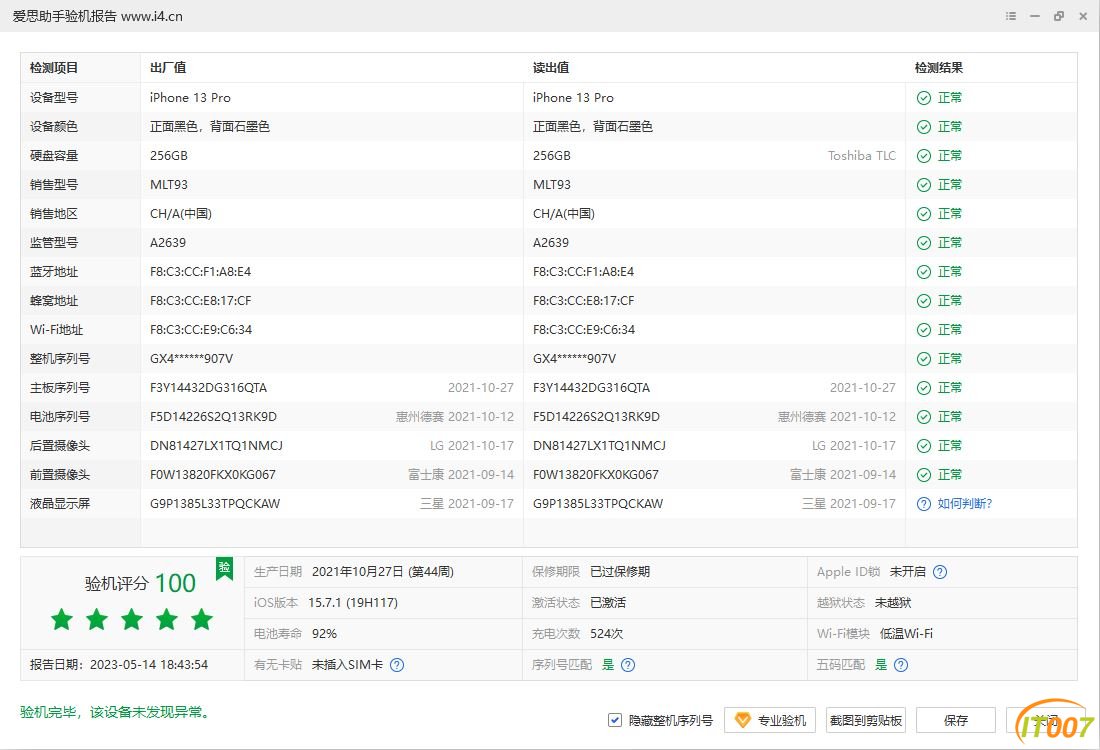
Task: Click read-out 主板序列号 F3Y14432DG316QTA
Action: point(591,388)
